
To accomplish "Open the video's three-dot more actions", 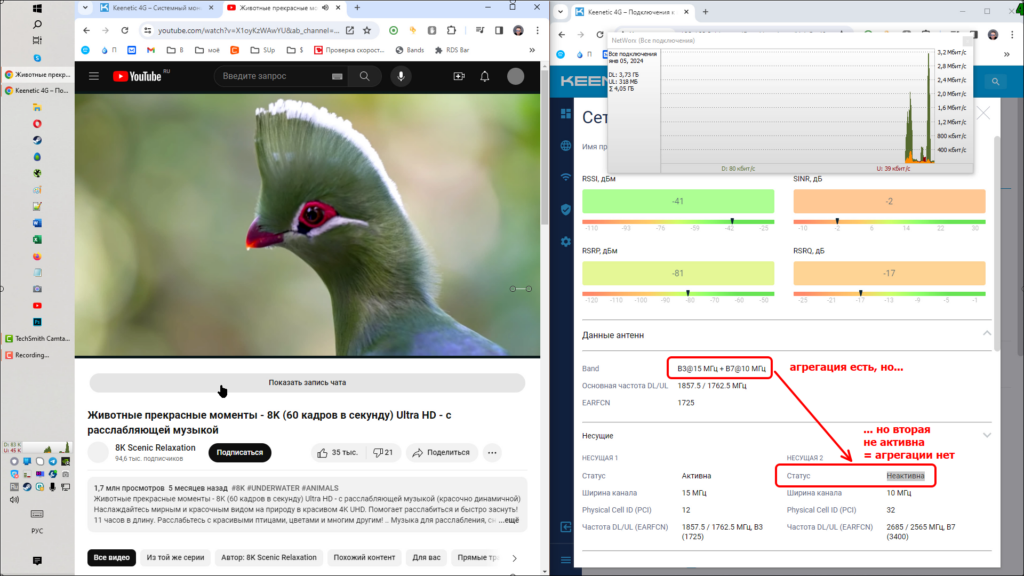I will (x=492, y=453).
